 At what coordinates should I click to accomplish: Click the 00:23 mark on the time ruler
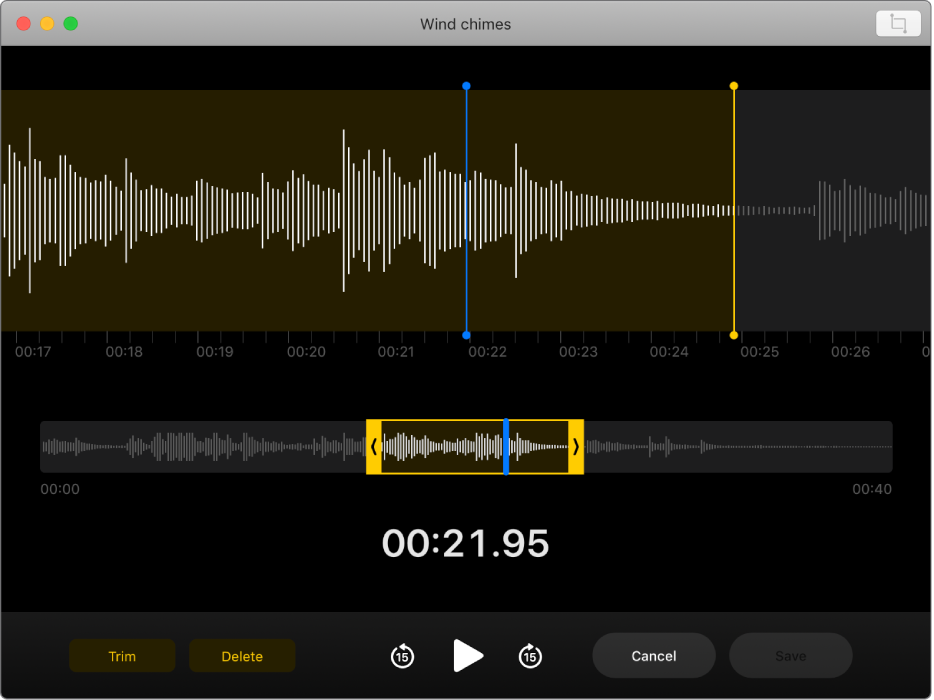(x=578, y=352)
